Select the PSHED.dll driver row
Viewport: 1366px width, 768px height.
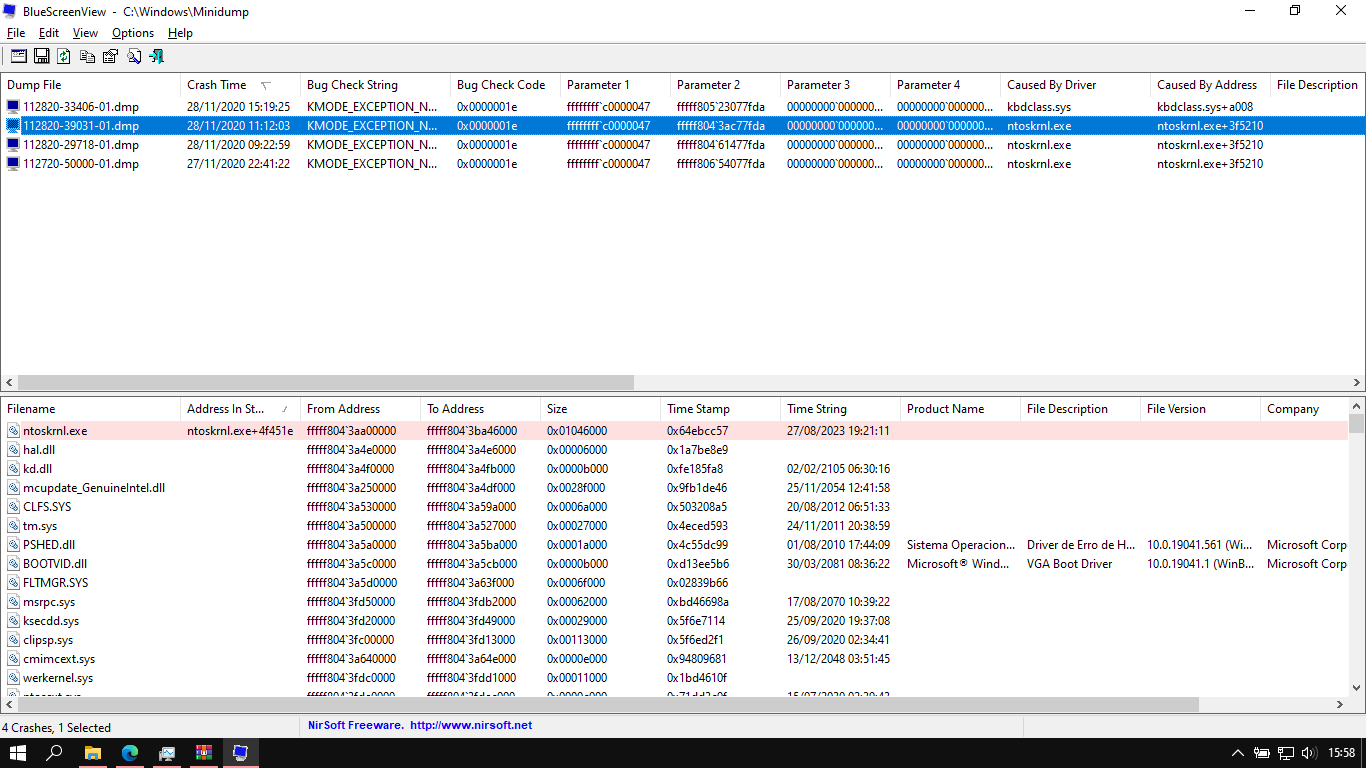[x=674, y=545]
